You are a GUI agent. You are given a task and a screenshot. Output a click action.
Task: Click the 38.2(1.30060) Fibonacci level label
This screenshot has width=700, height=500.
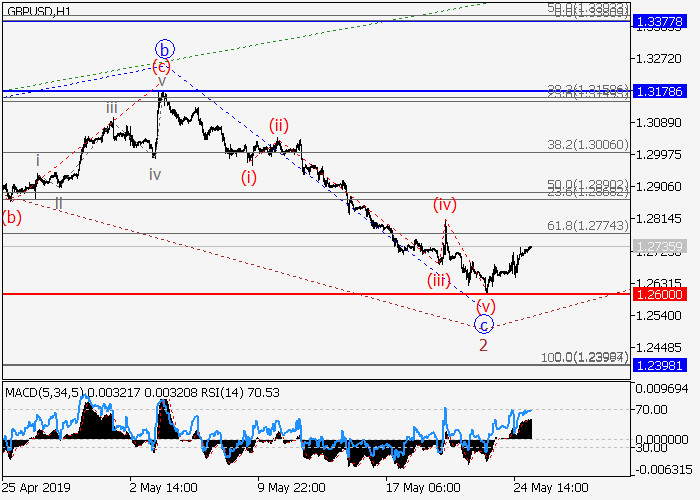point(588,144)
